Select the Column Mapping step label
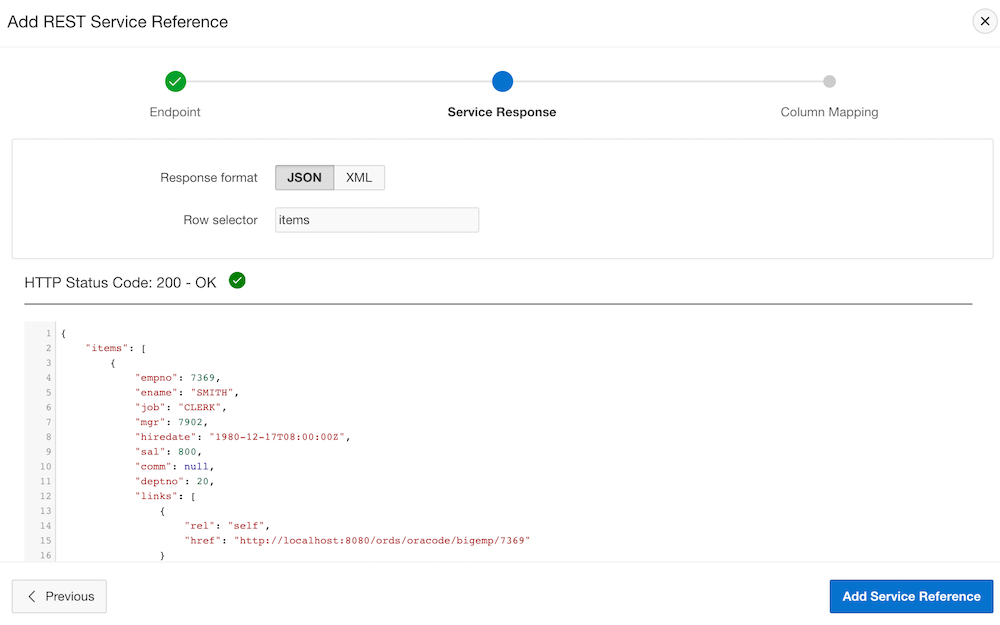Viewport: 1000px width, 625px height. pyautogui.click(x=829, y=112)
